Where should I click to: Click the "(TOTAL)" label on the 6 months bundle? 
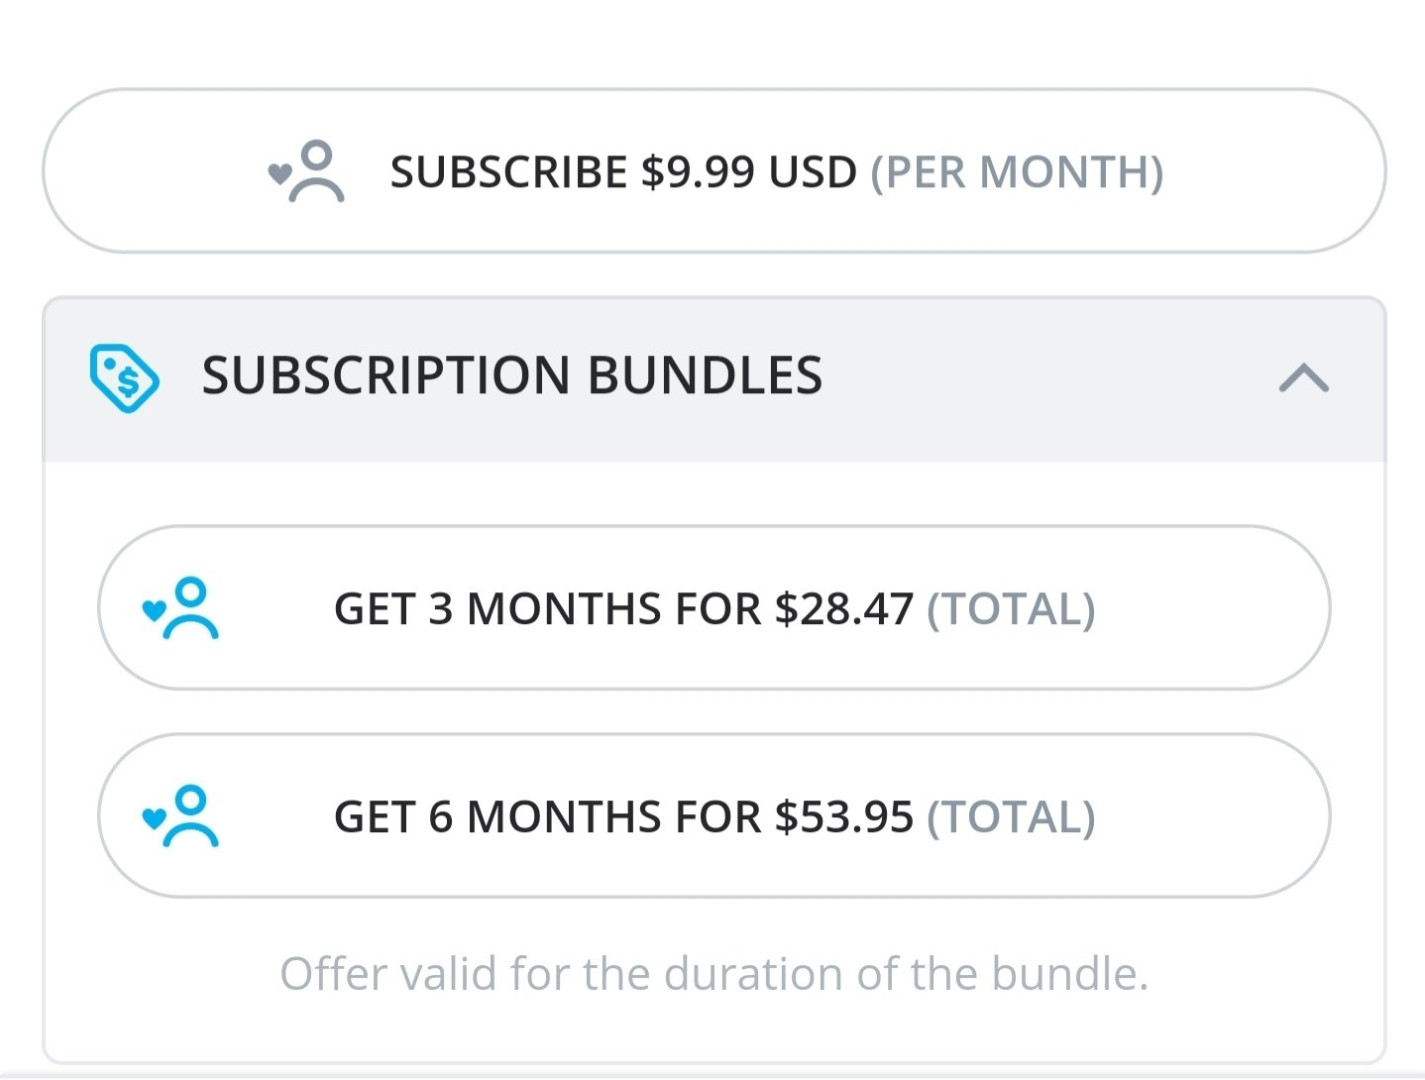pyautogui.click(x=1011, y=817)
